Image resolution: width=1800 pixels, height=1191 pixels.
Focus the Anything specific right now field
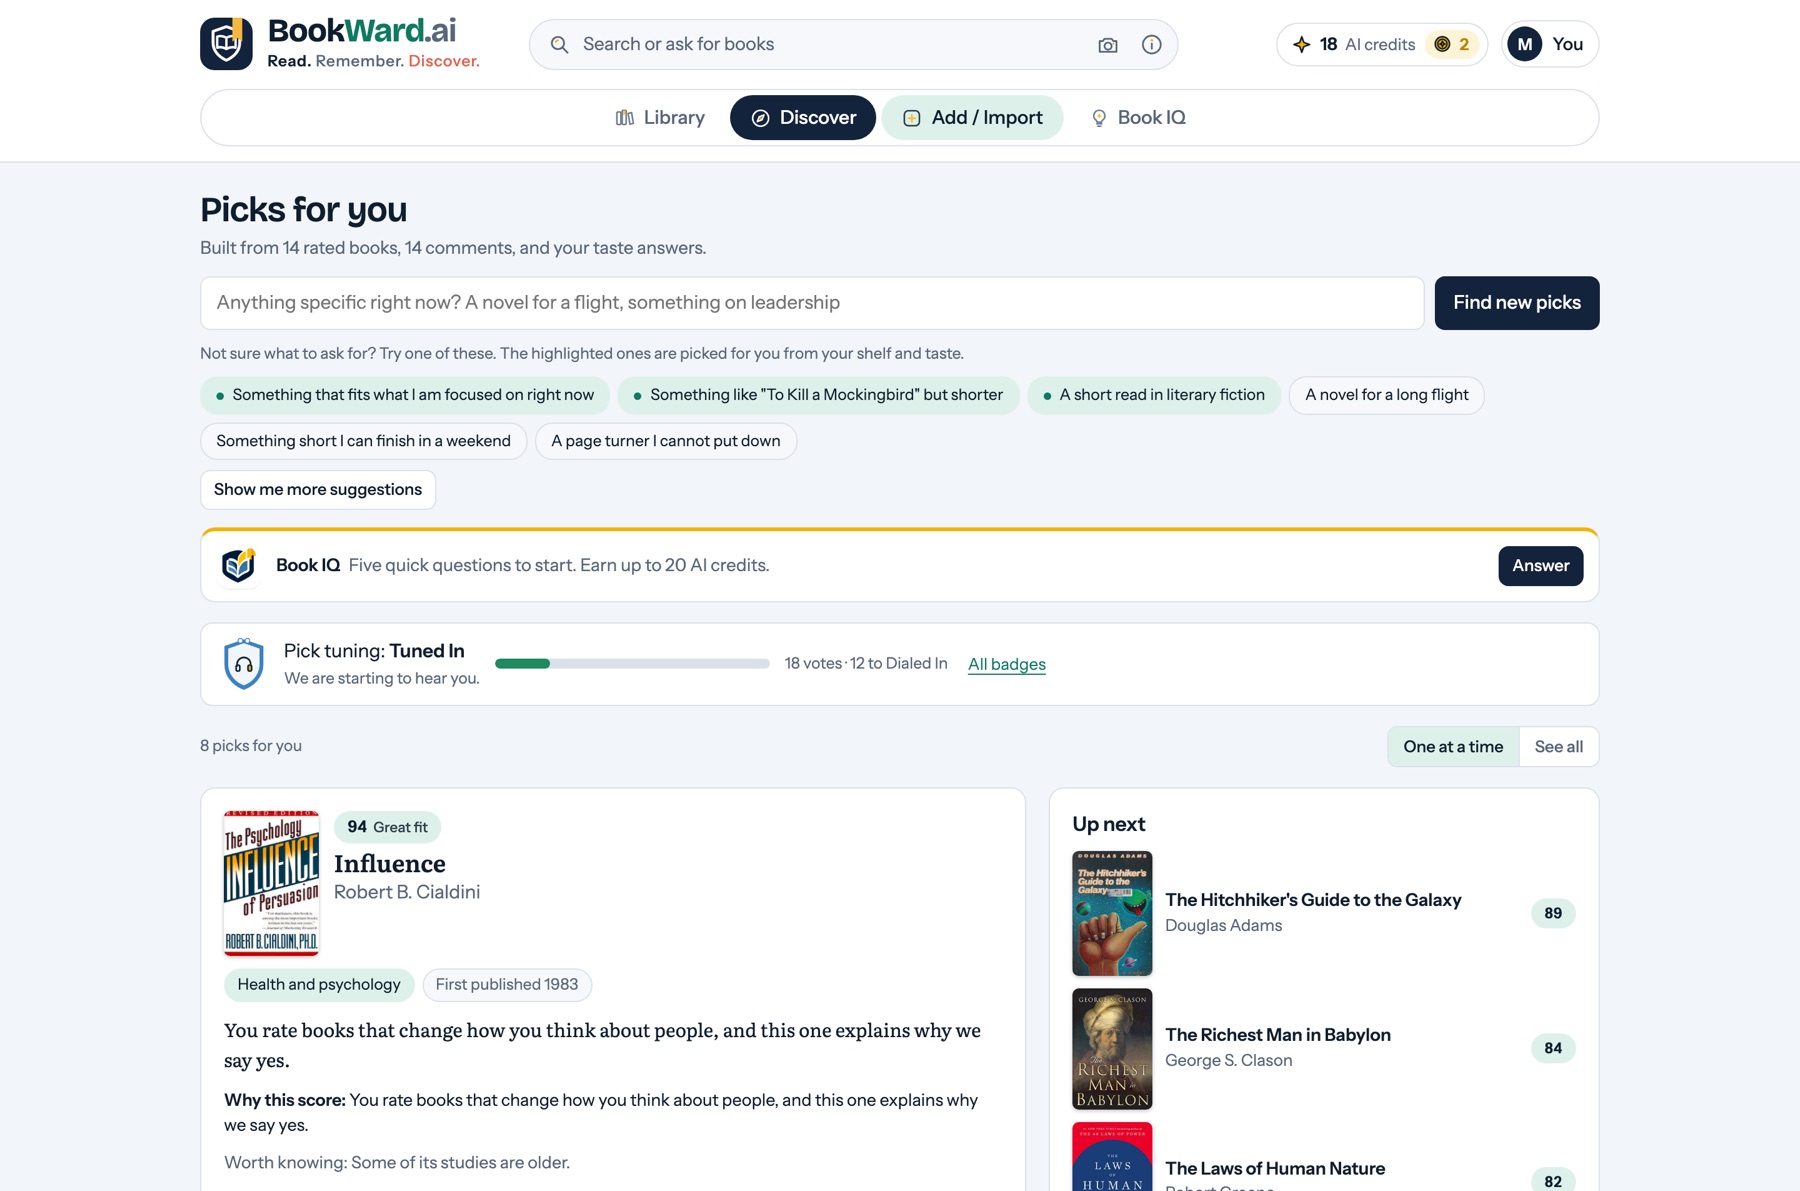click(x=812, y=303)
